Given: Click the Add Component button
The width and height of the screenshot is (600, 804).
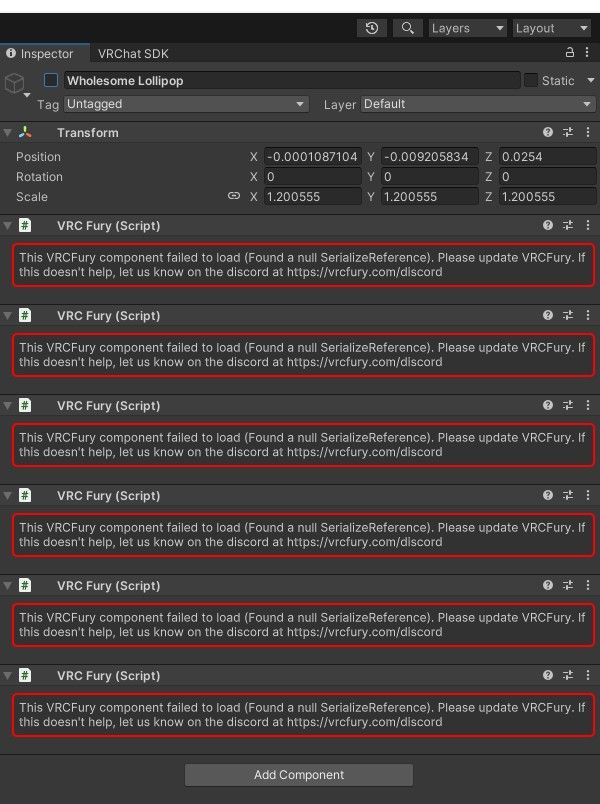Looking at the screenshot, I should (x=299, y=775).
